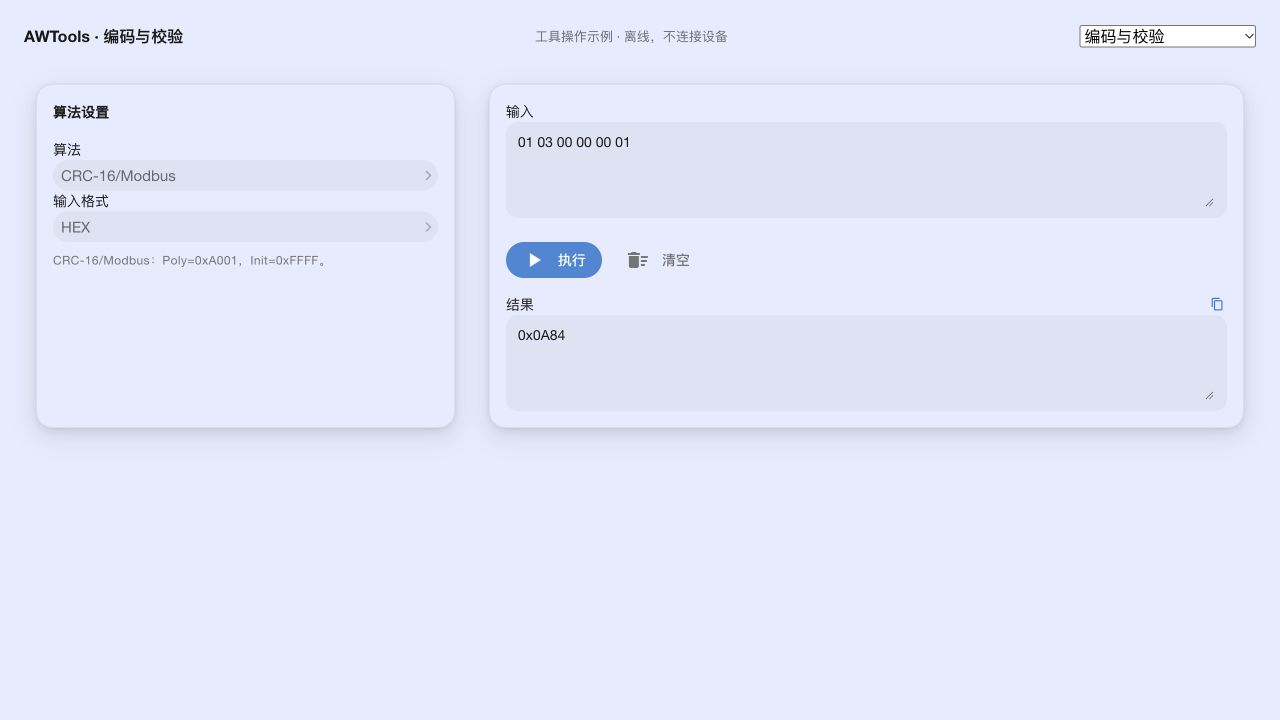Click the chevron on the algorithm selector
1280x720 pixels.
428,175
